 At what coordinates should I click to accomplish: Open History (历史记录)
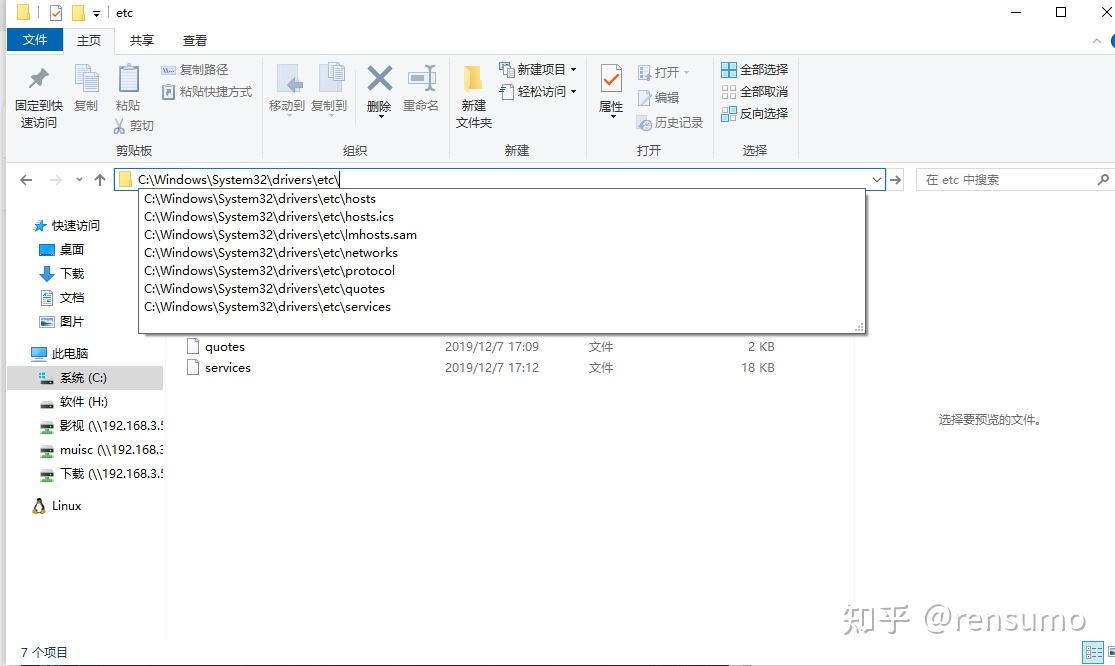[670, 122]
